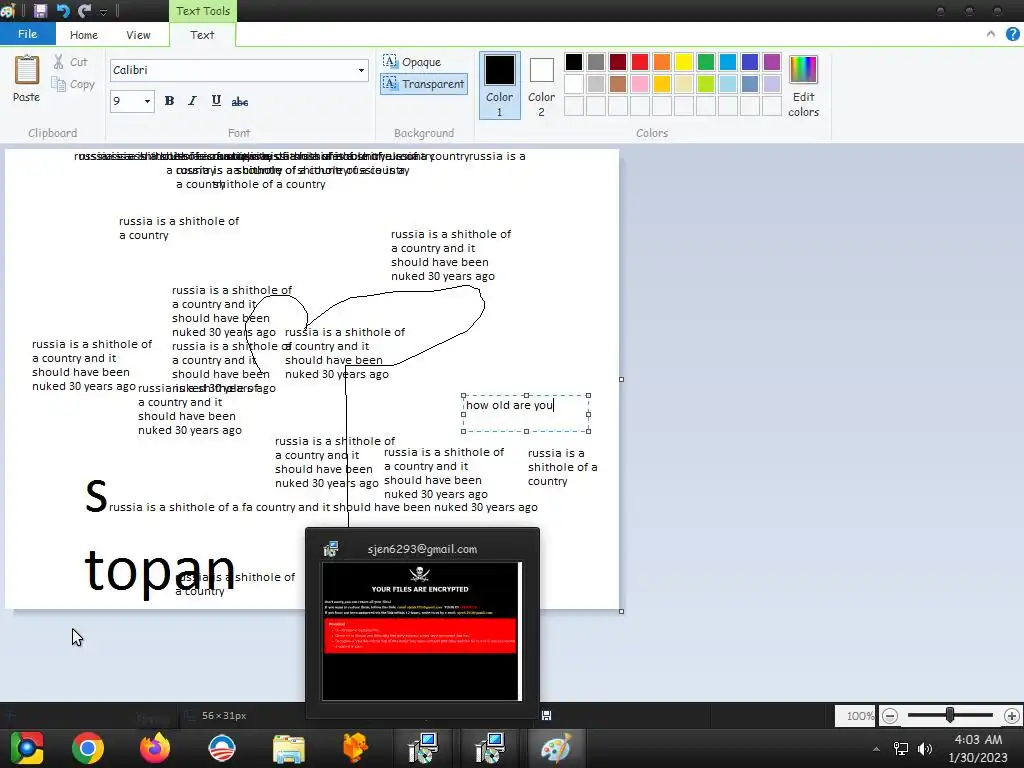Viewport: 1024px width, 768px height.
Task: Open the quick access toolbar customize arrow
Action: [103, 12]
